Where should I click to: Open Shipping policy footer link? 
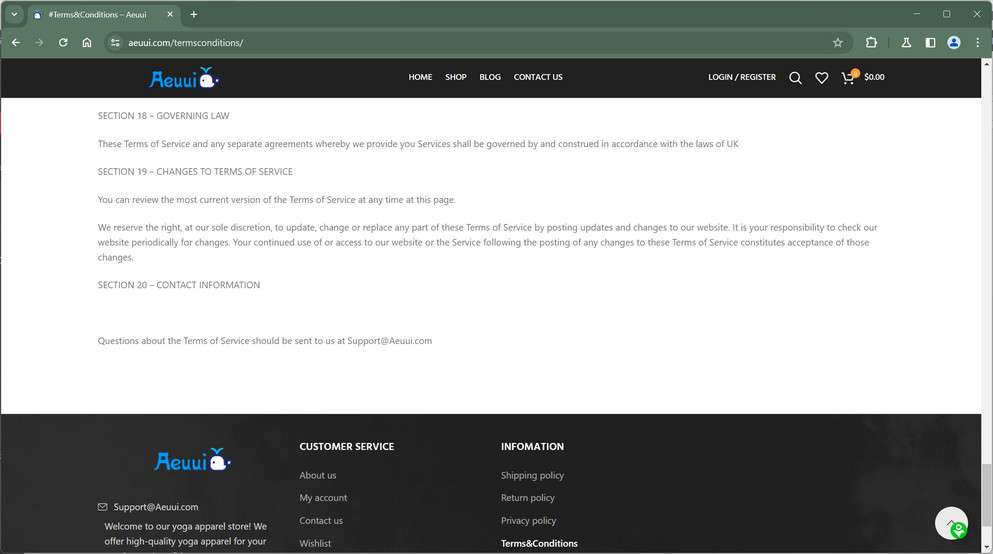pyautogui.click(x=532, y=475)
